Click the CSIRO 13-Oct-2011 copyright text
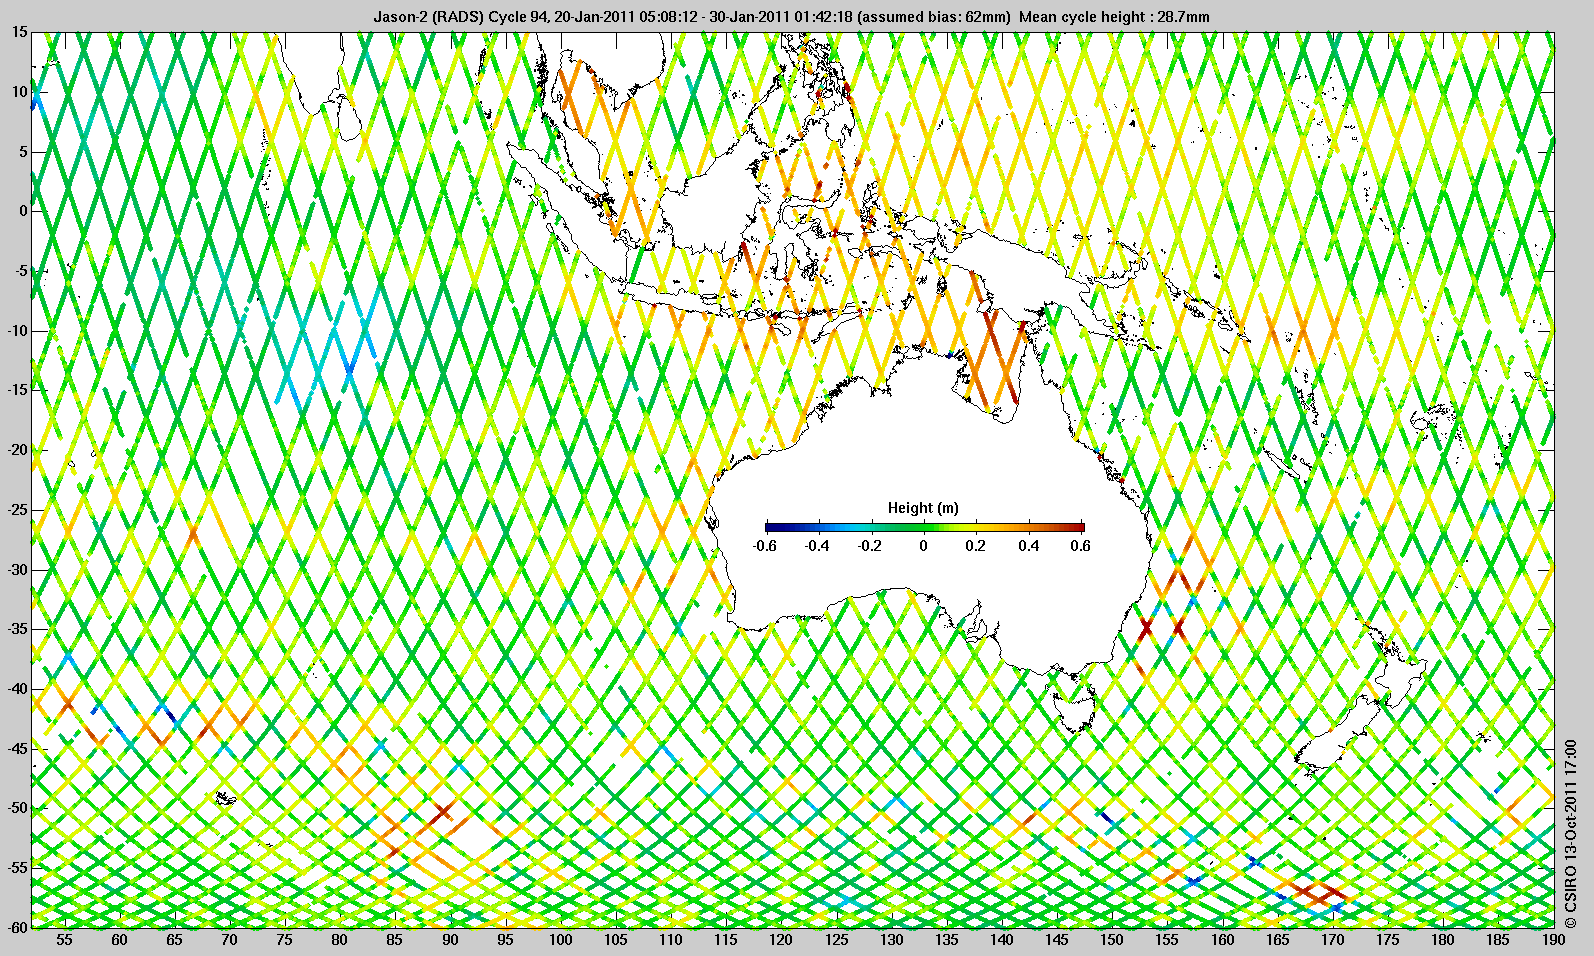The image size is (1594, 956). coord(1571,832)
